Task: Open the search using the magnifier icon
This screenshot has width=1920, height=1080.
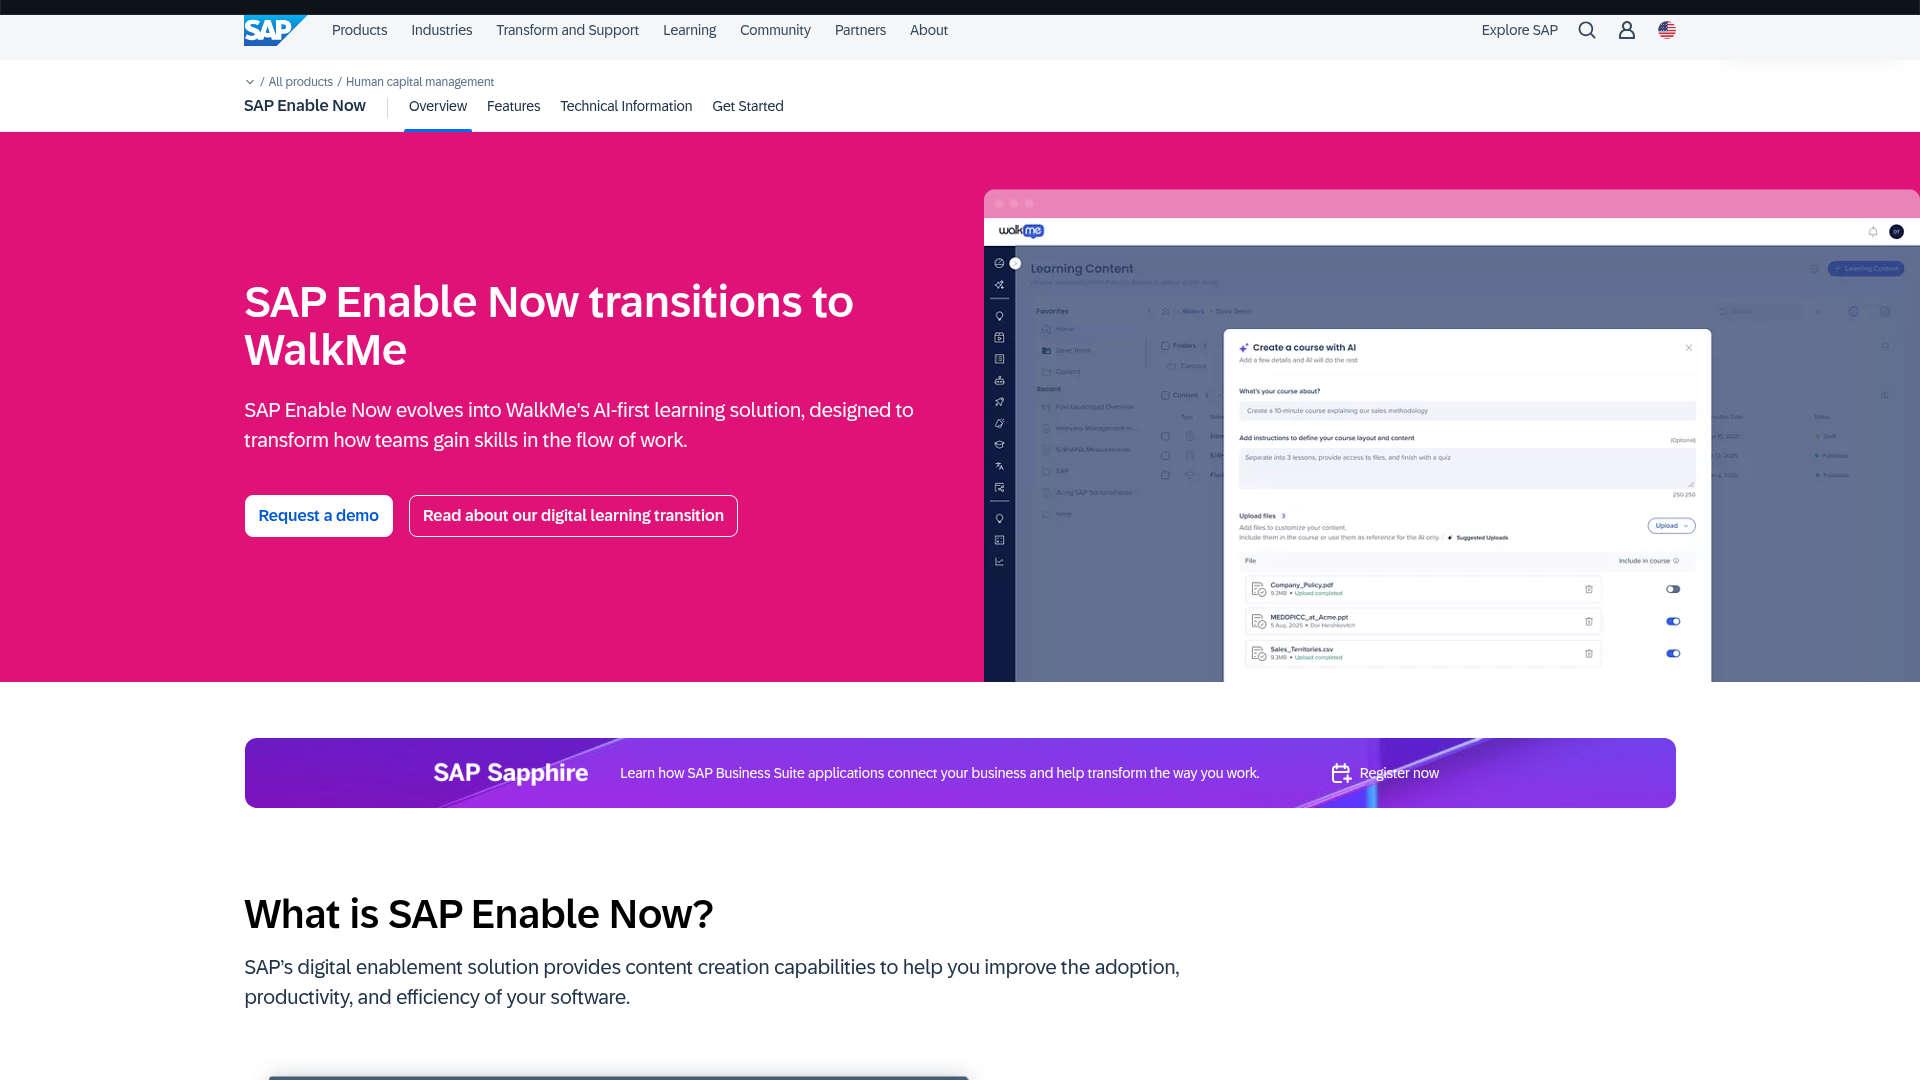Action: coord(1587,30)
